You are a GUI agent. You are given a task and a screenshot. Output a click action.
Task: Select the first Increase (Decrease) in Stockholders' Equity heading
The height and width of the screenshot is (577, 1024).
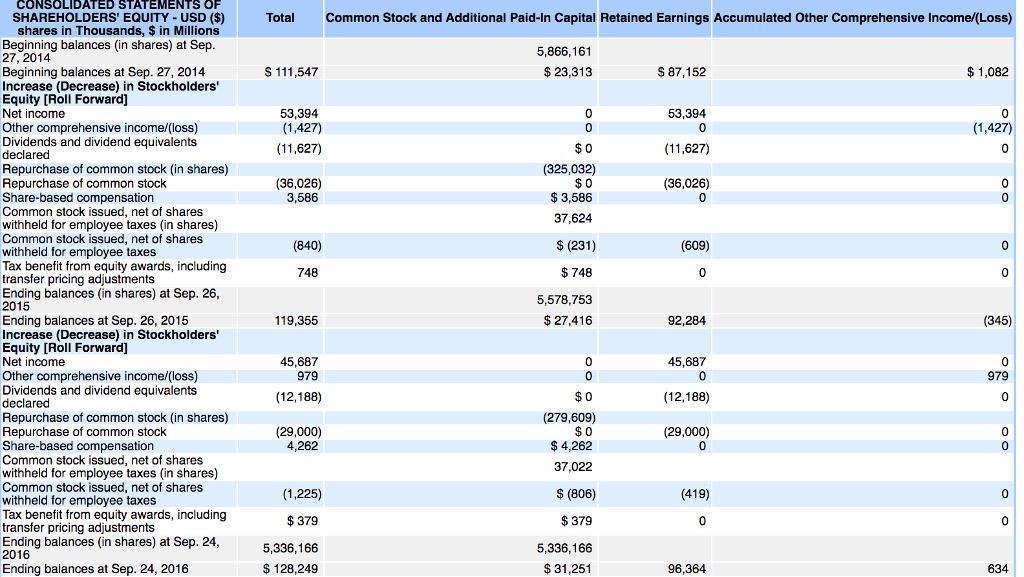[110, 93]
